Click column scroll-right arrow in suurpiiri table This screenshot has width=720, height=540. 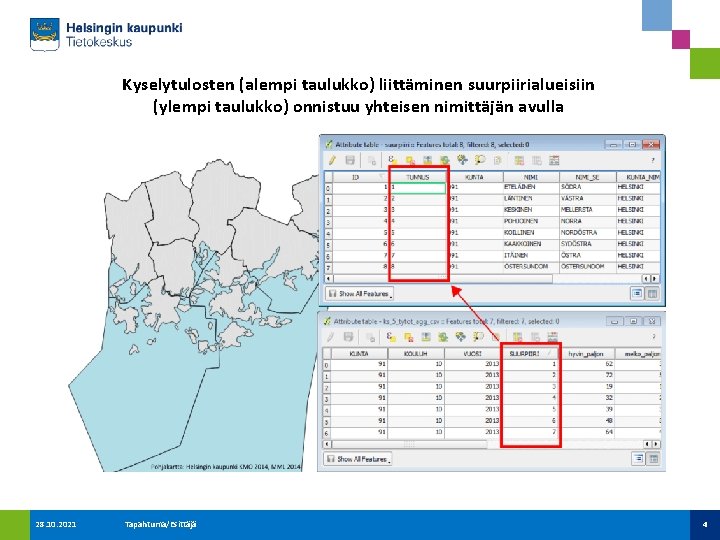654,278
